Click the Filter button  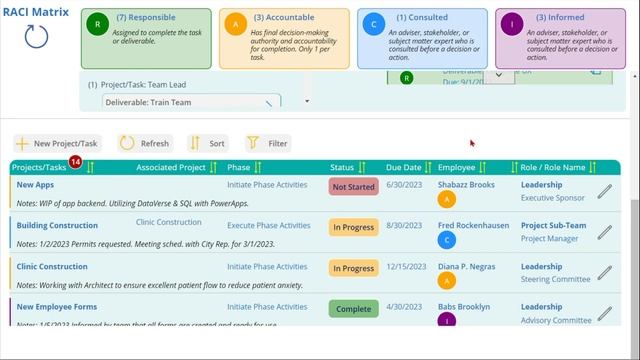tap(268, 144)
